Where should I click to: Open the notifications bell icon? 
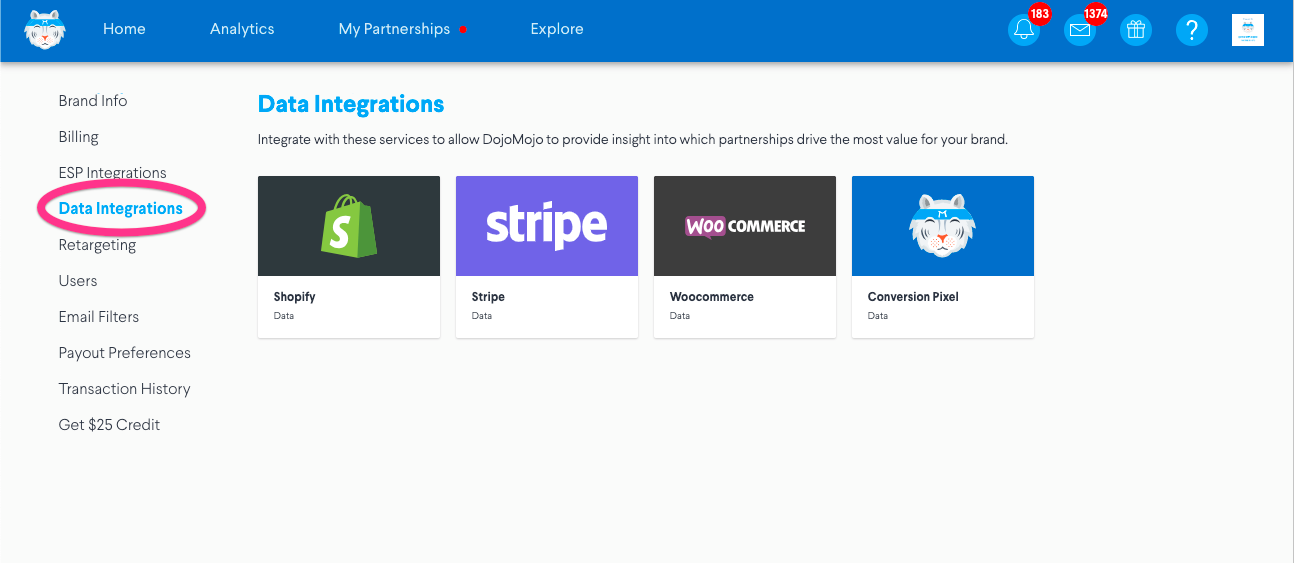coord(1023,30)
